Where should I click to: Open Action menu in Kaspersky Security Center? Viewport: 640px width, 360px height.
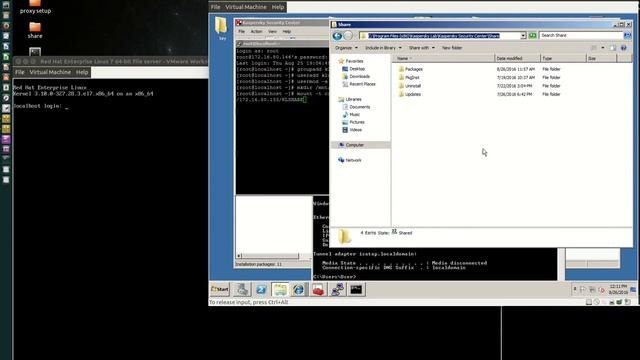pos(256,31)
